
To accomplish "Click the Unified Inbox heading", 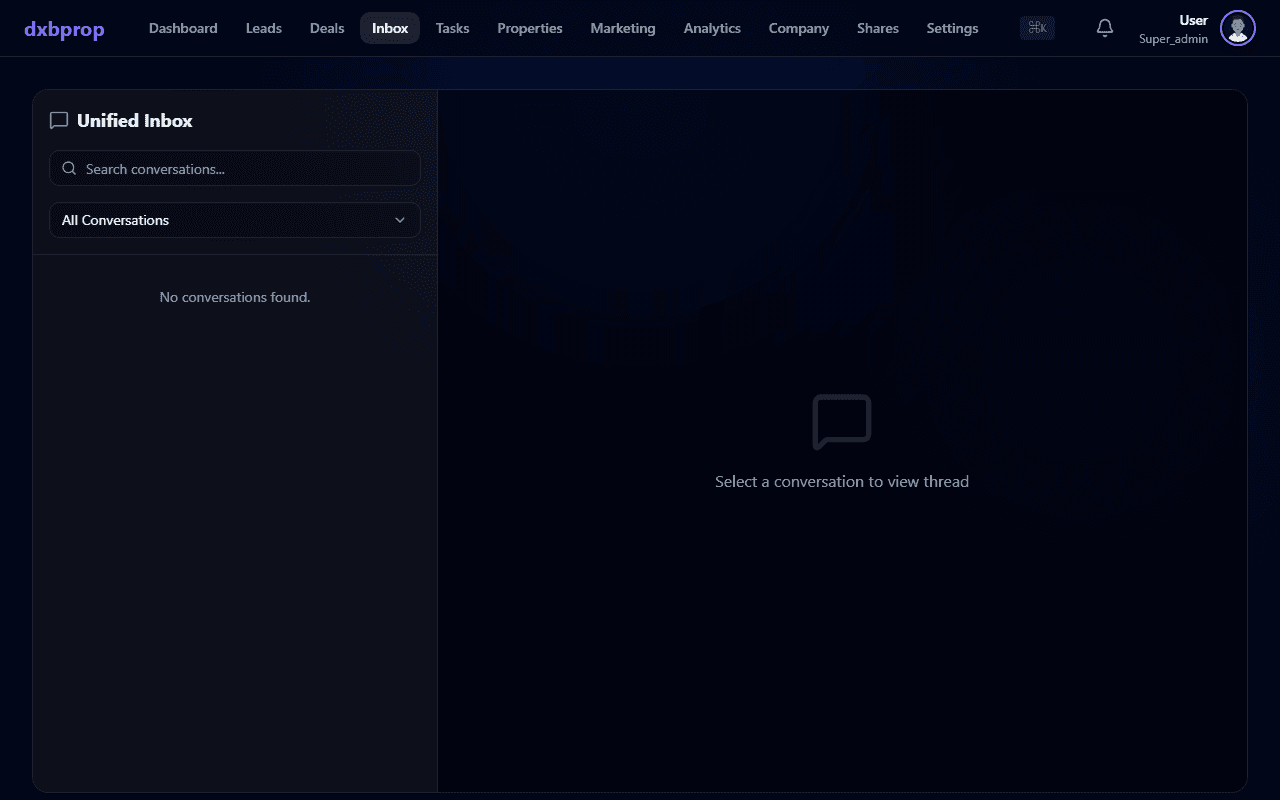I will tap(135, 121).
